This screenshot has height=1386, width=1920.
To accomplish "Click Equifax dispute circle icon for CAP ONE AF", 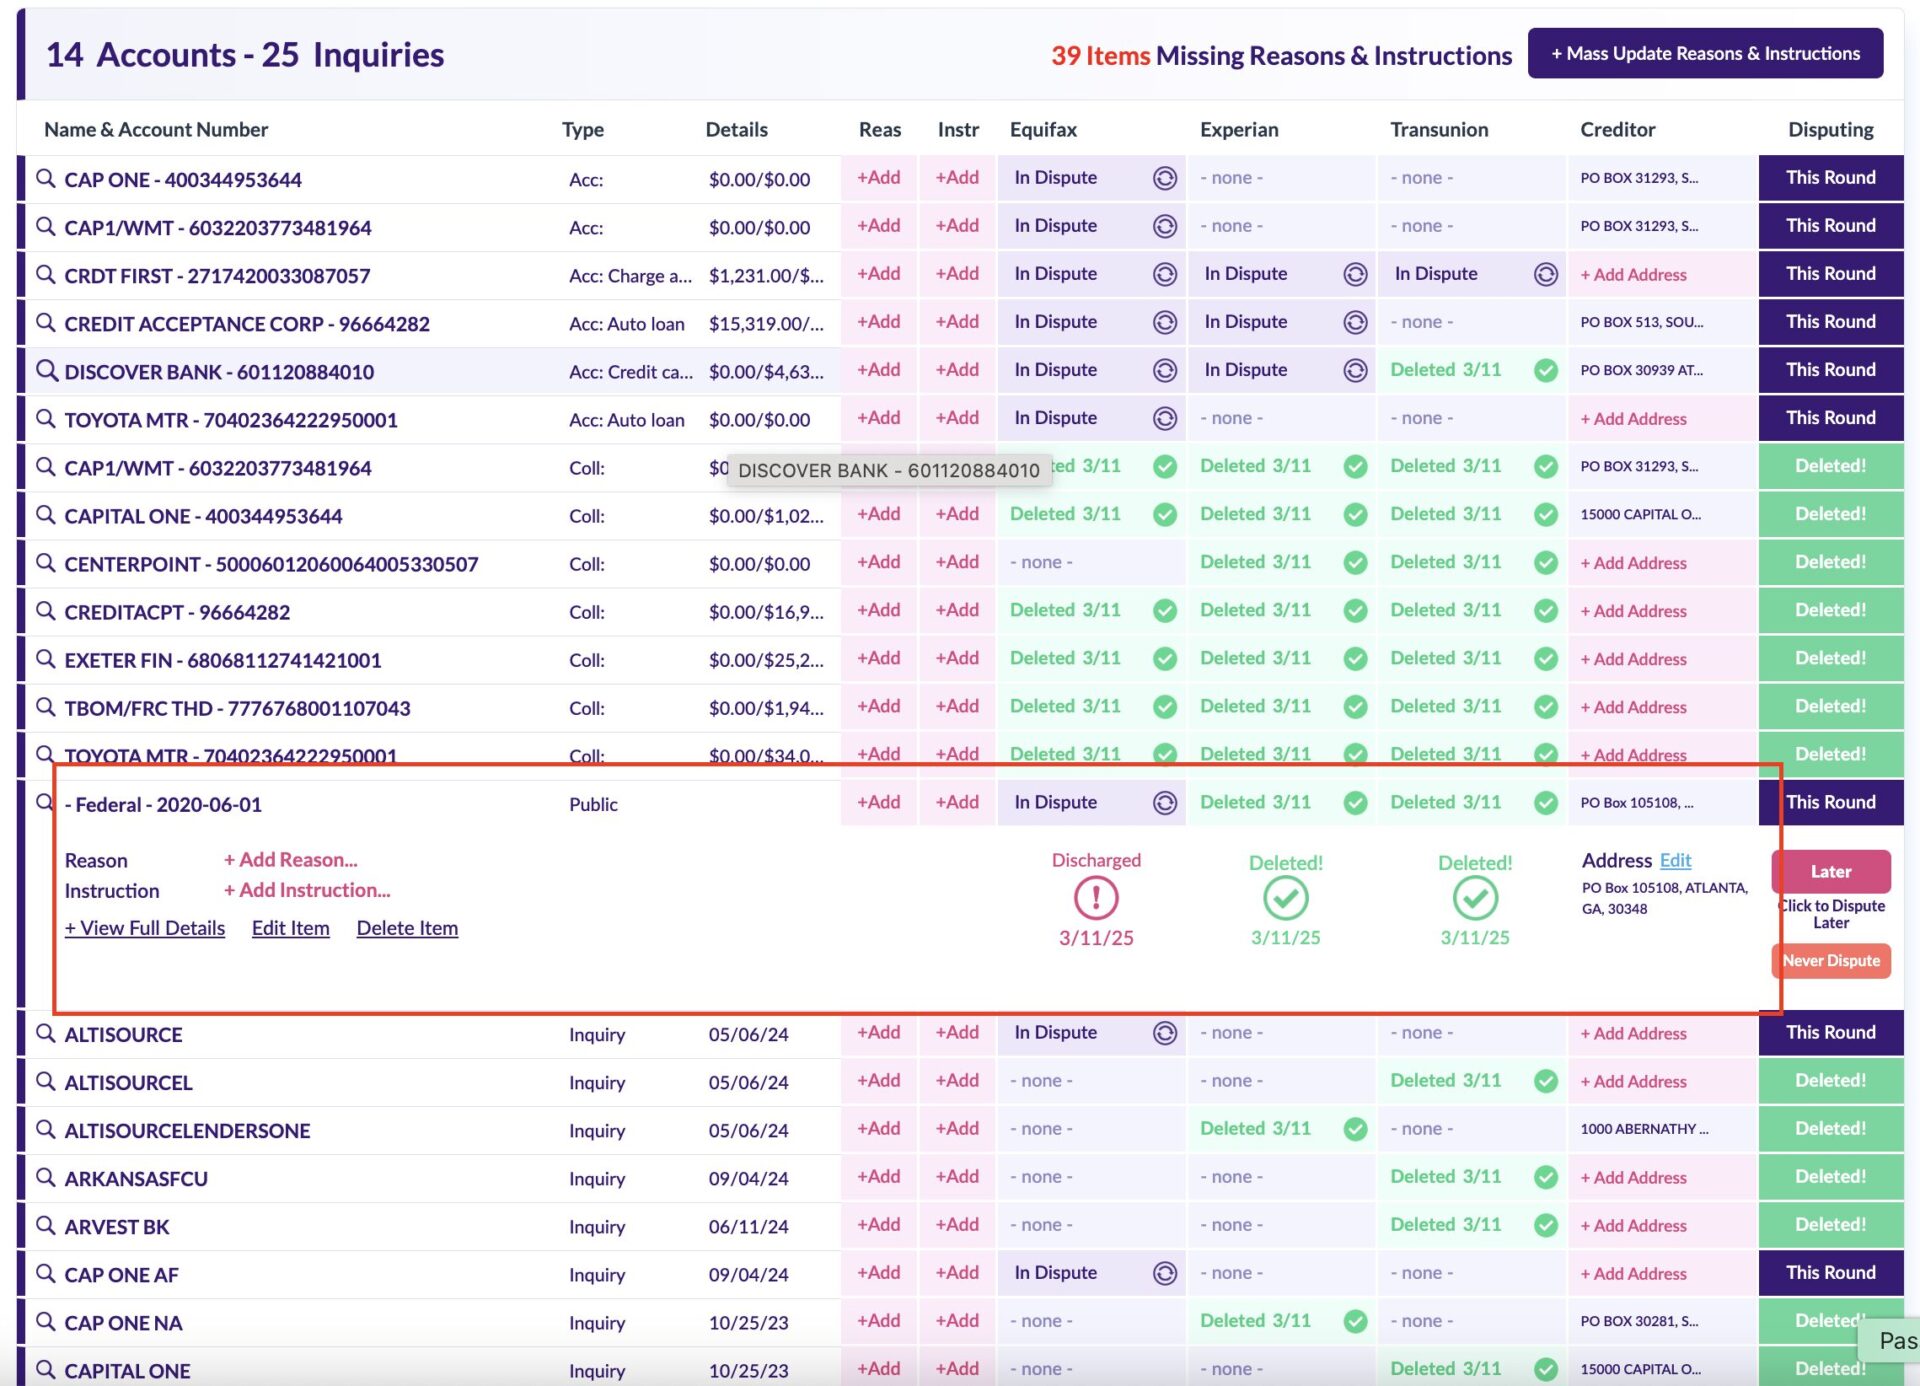I will (x=1165, y=1273).
